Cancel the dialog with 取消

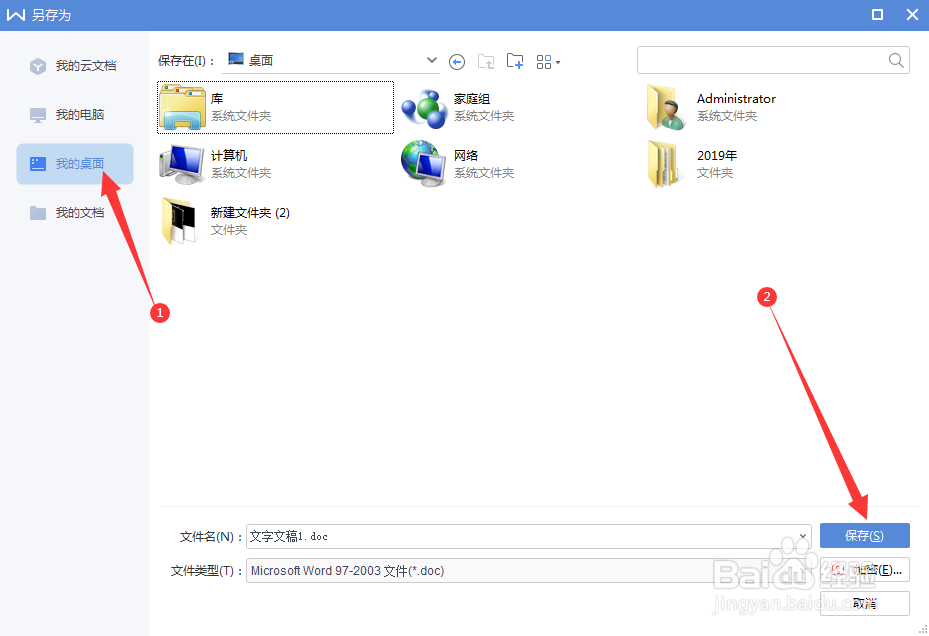(x=864, y=603)
